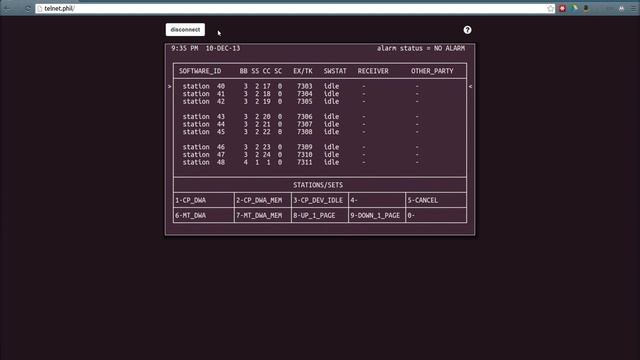Click the '>' row pointer beside station 40

(x=170, y=87)
